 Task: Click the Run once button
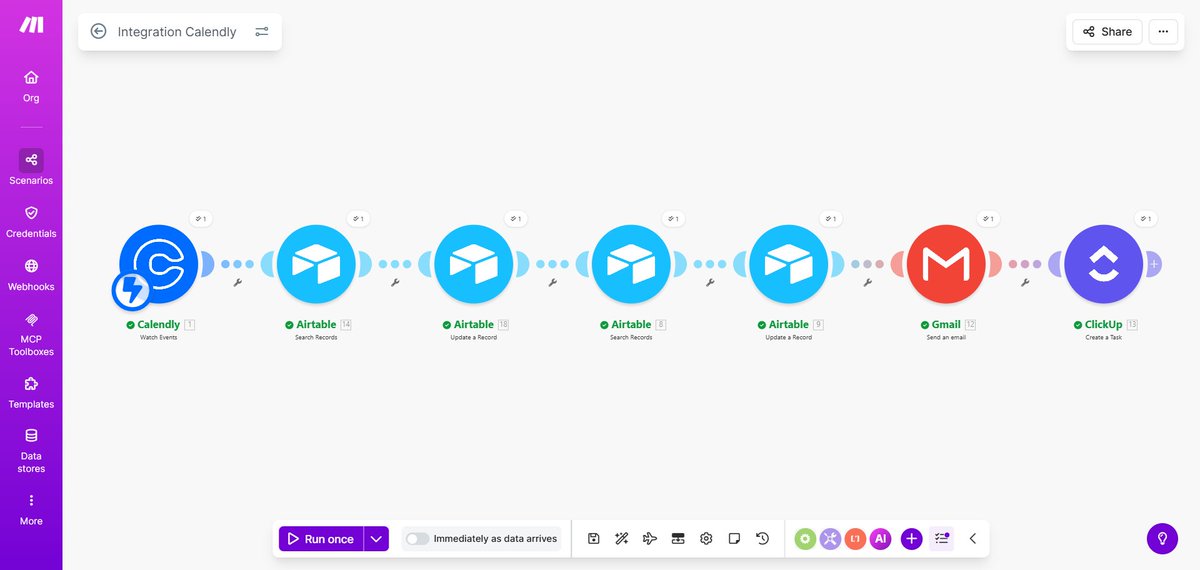pos(321,538)
